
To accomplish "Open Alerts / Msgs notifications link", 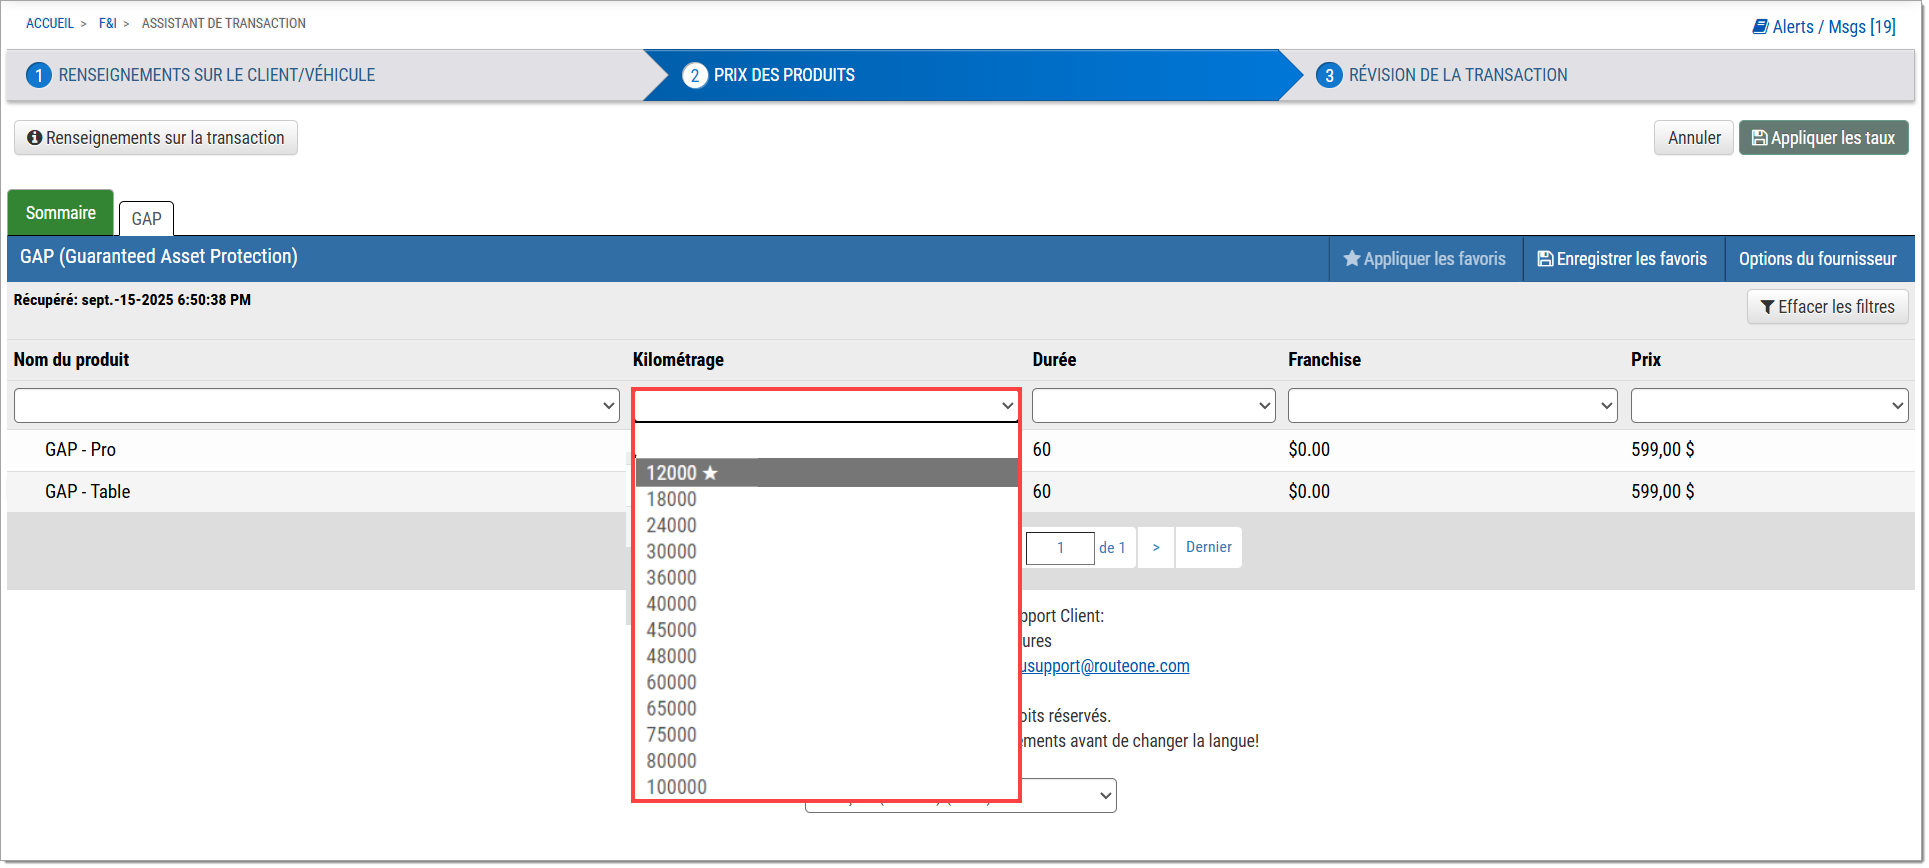I will point(1823,27).
